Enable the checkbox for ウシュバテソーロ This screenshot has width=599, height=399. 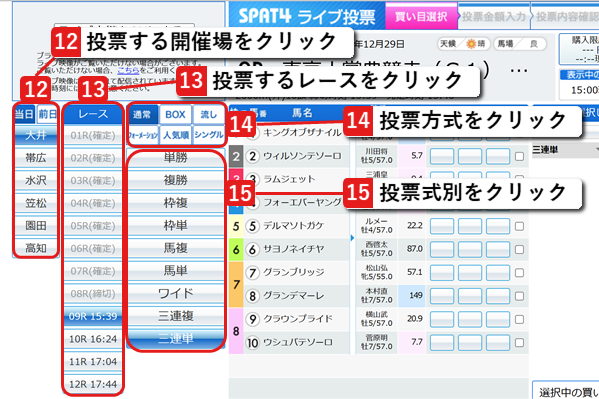pos(519,343)
